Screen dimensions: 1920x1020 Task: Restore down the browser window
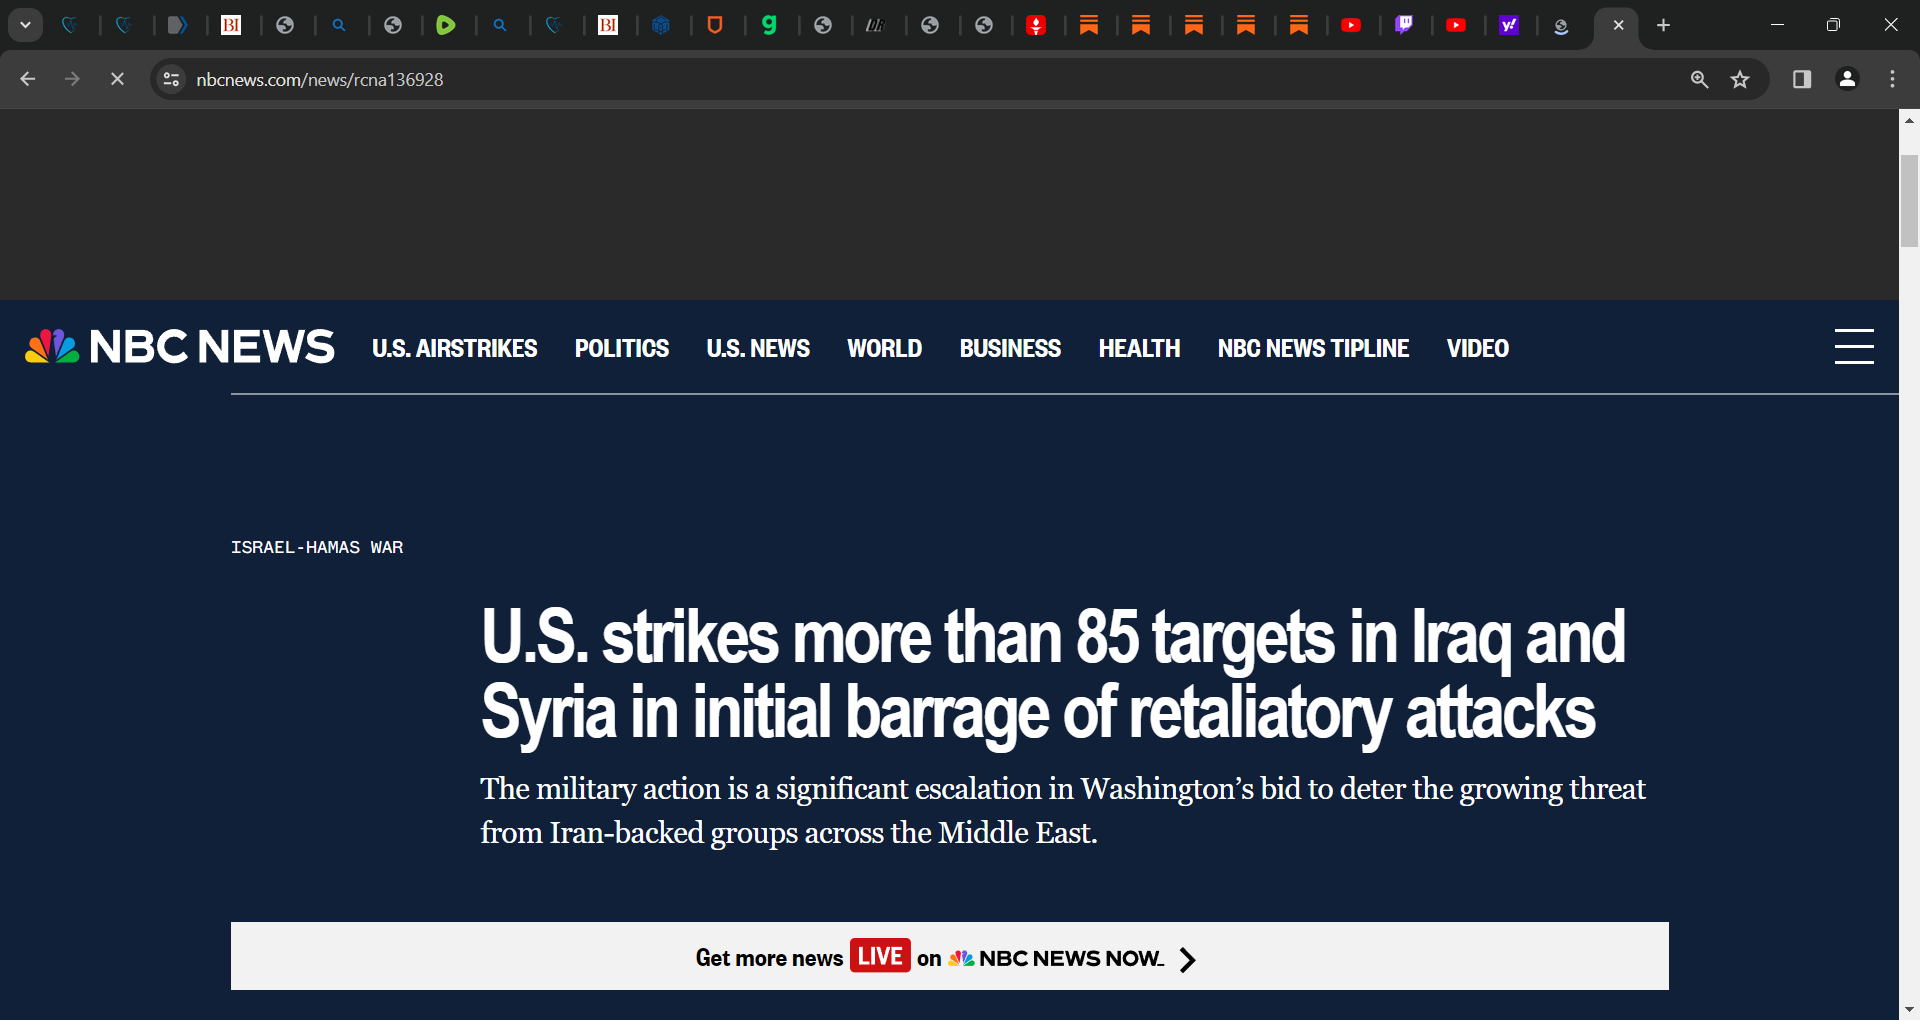click(x=1833, y=25)
